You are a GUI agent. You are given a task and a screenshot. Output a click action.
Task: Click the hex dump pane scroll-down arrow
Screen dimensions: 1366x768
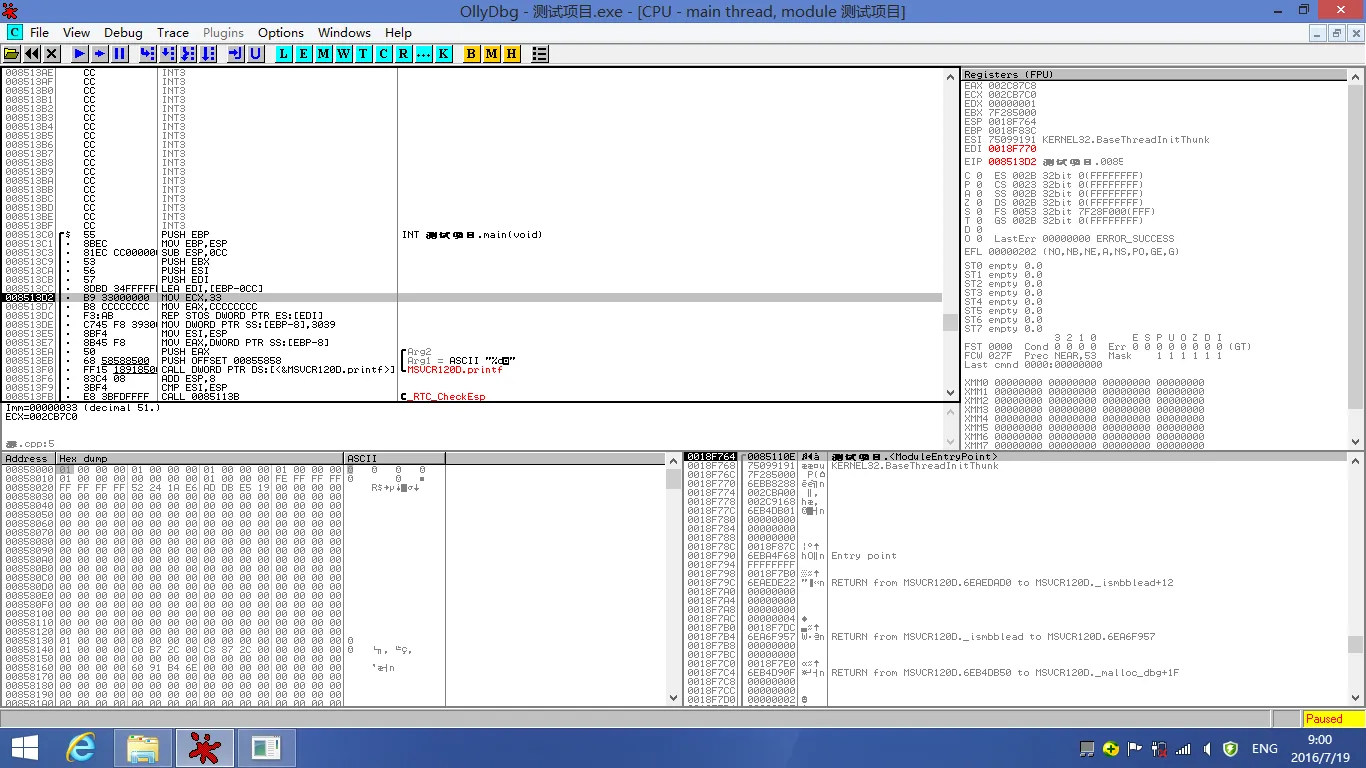tap(674, 697)
